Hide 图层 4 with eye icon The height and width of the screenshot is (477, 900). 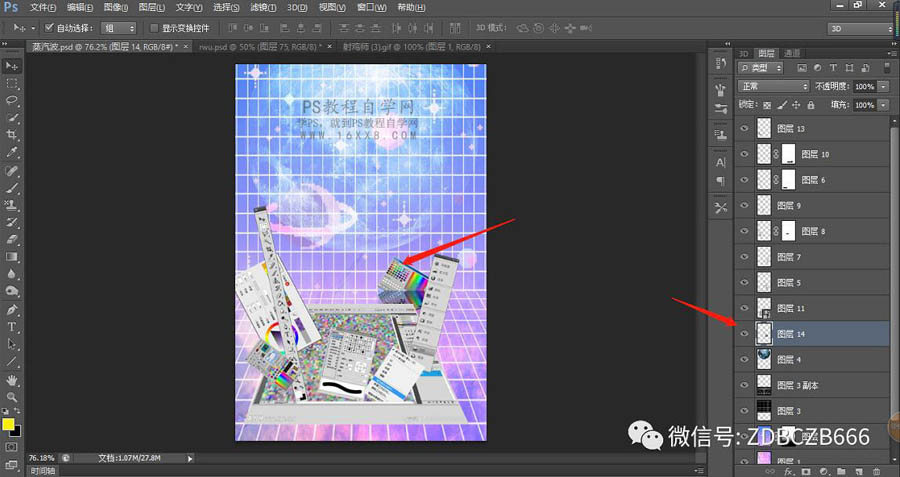744,359
